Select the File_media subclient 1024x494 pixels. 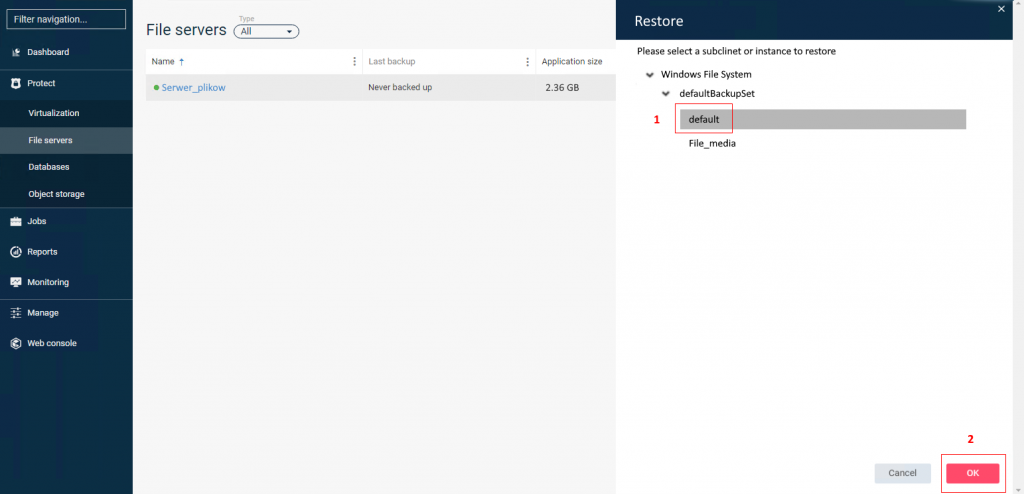pyautogui.click(x=712, y=144)
